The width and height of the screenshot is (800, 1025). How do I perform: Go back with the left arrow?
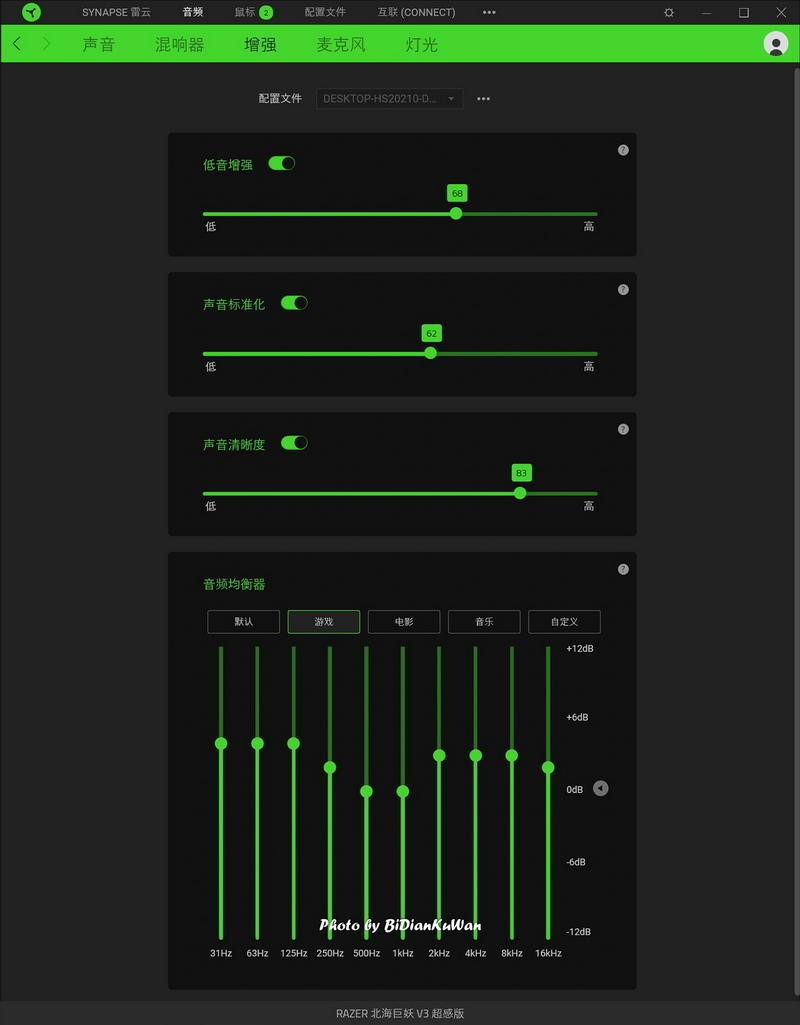pos(17,44)
